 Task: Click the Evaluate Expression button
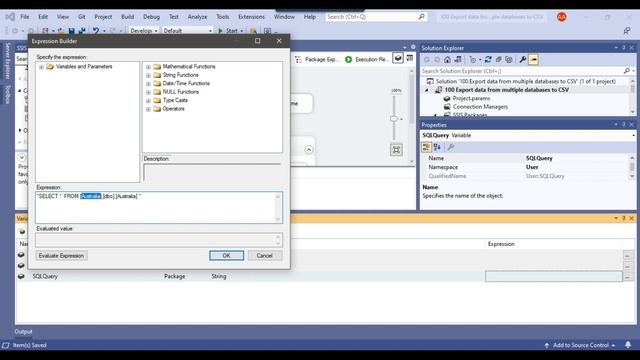[61, 256]
